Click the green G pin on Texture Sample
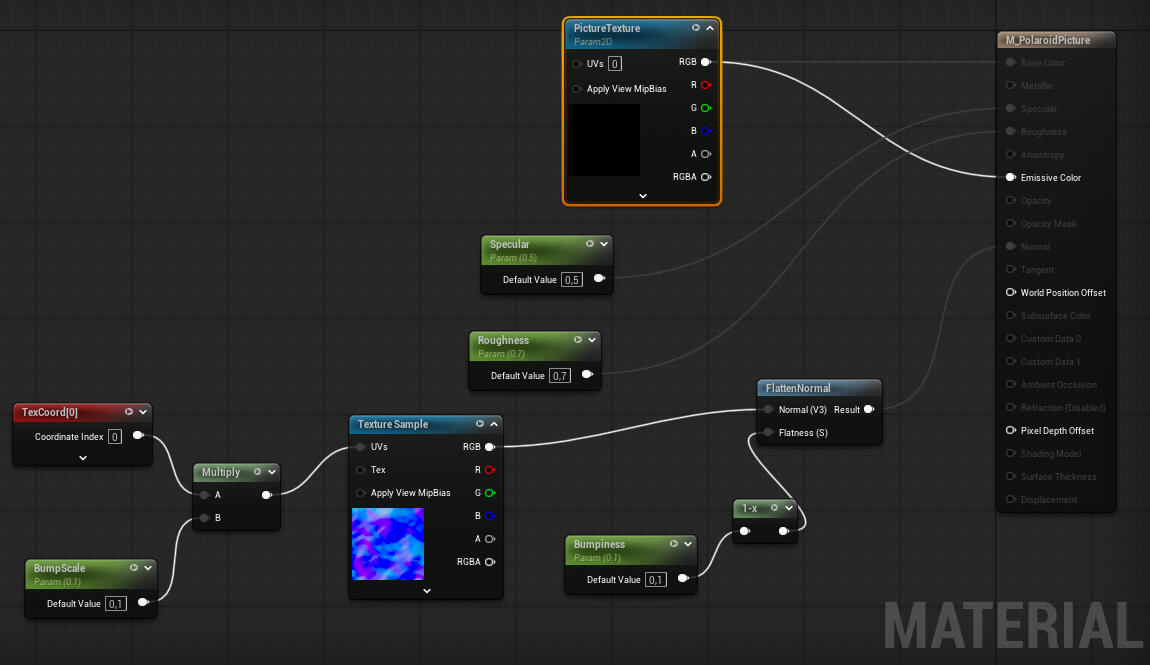This screenshot has height=665, width=1150. coord(490,493)
